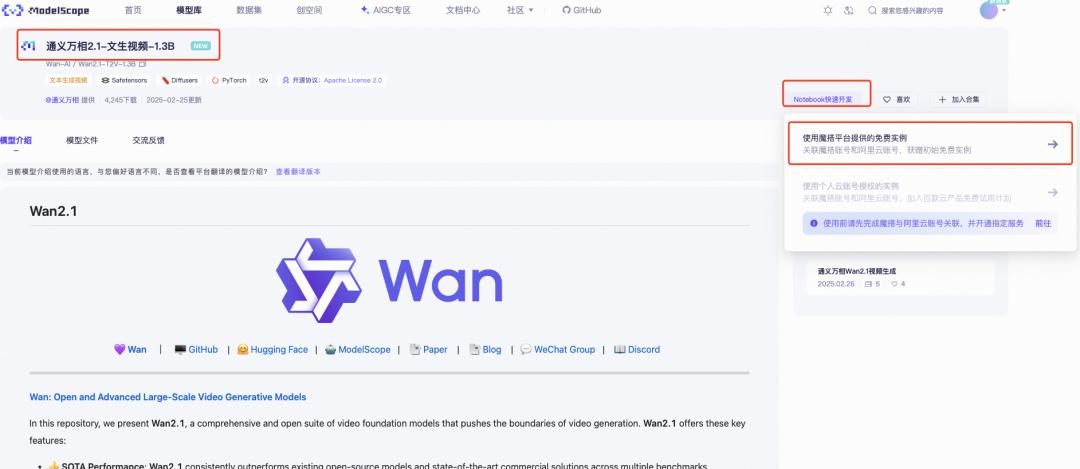Click the search magnifier icon
Screen dimensions: 1080x469
(872, 10)
